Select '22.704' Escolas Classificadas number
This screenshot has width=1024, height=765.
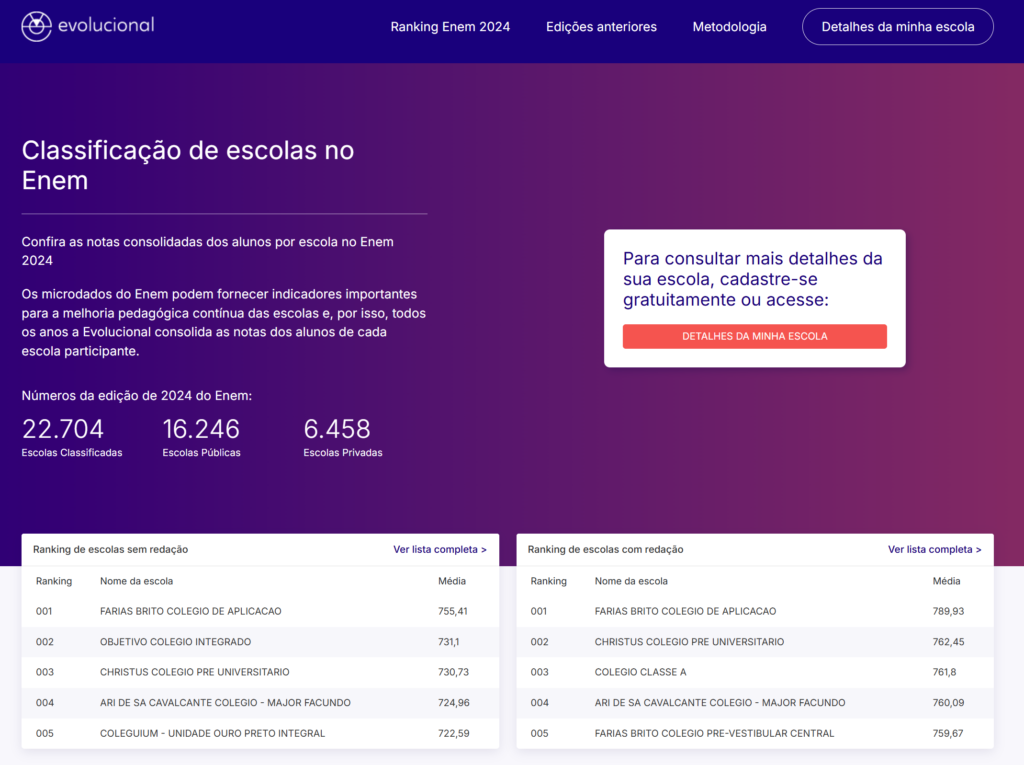click(63, 429)
